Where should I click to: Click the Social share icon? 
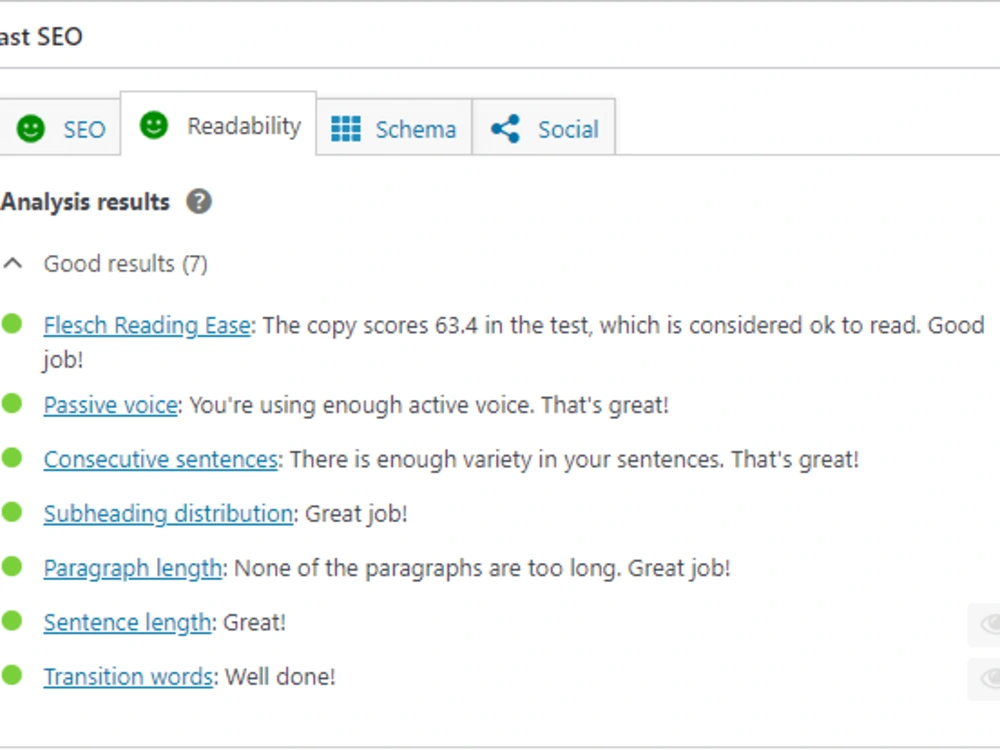tap(506, 129)
